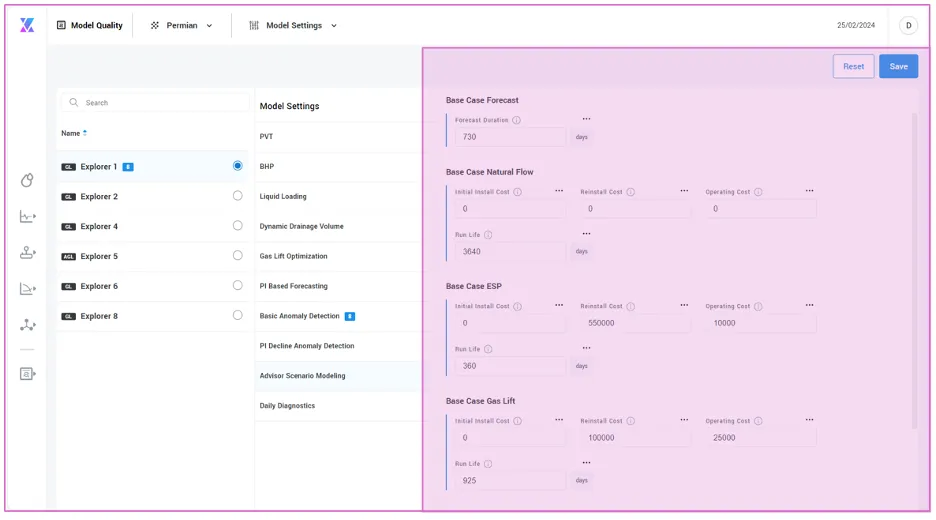936x520 pixels.
Task: Show info for ESP Operating Cost
Action: click(x=758, y=306)
